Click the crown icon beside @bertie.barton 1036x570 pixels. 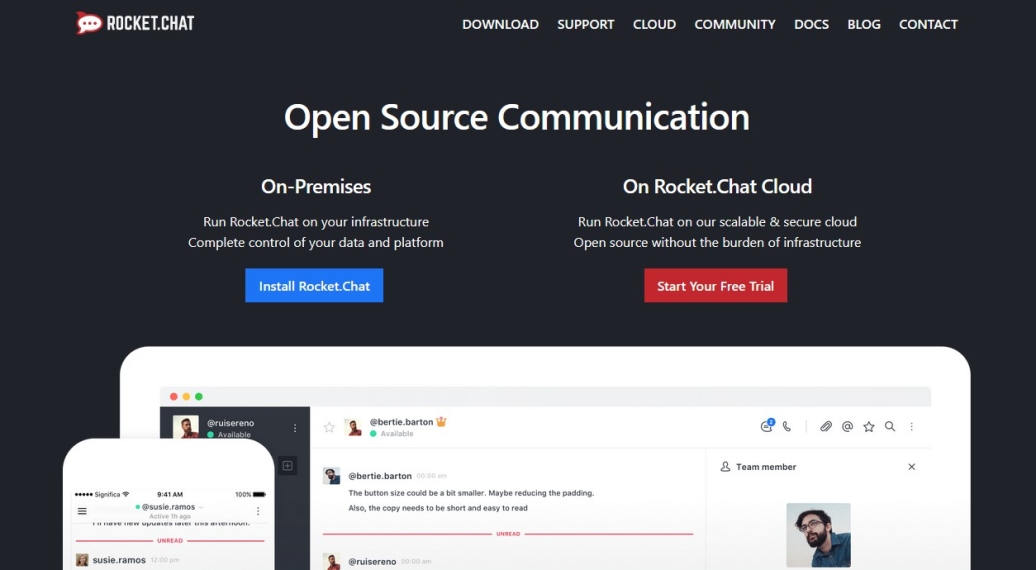point(441,421)
